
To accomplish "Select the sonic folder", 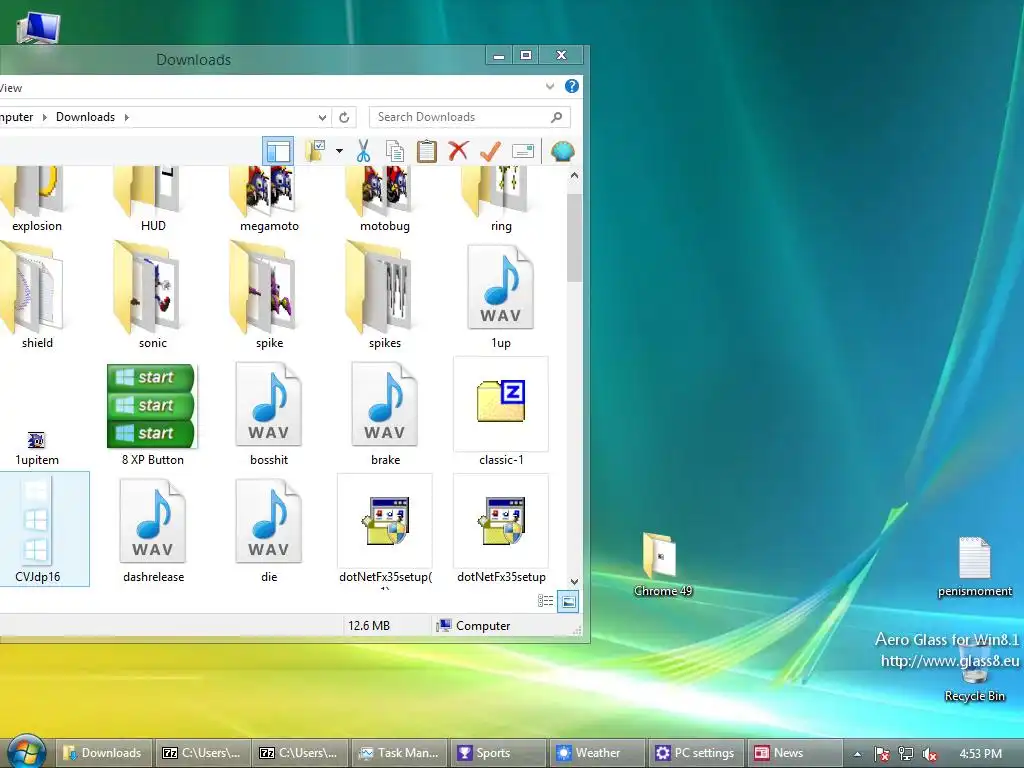I will pos(153,295).
